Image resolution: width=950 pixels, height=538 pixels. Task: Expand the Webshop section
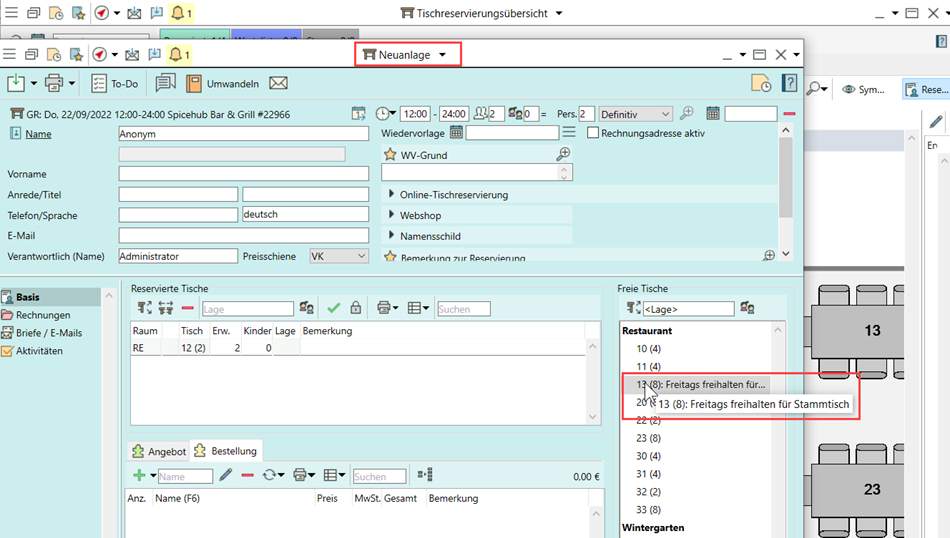pos(391,215)
